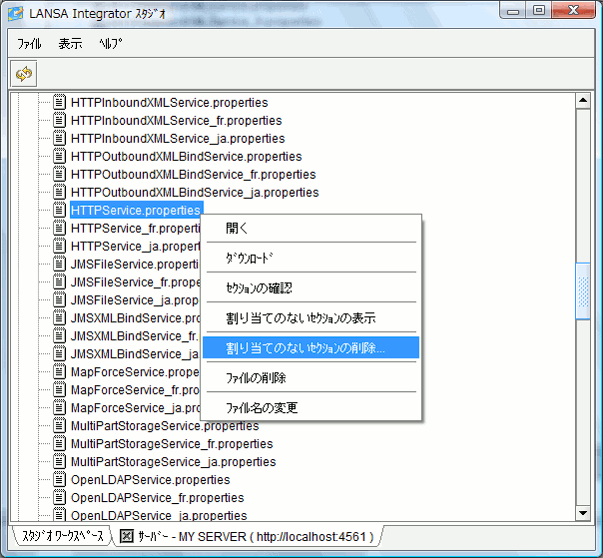Click the refresh toolbar icon
Screen dimensions: 603x558
pos(23,73)
